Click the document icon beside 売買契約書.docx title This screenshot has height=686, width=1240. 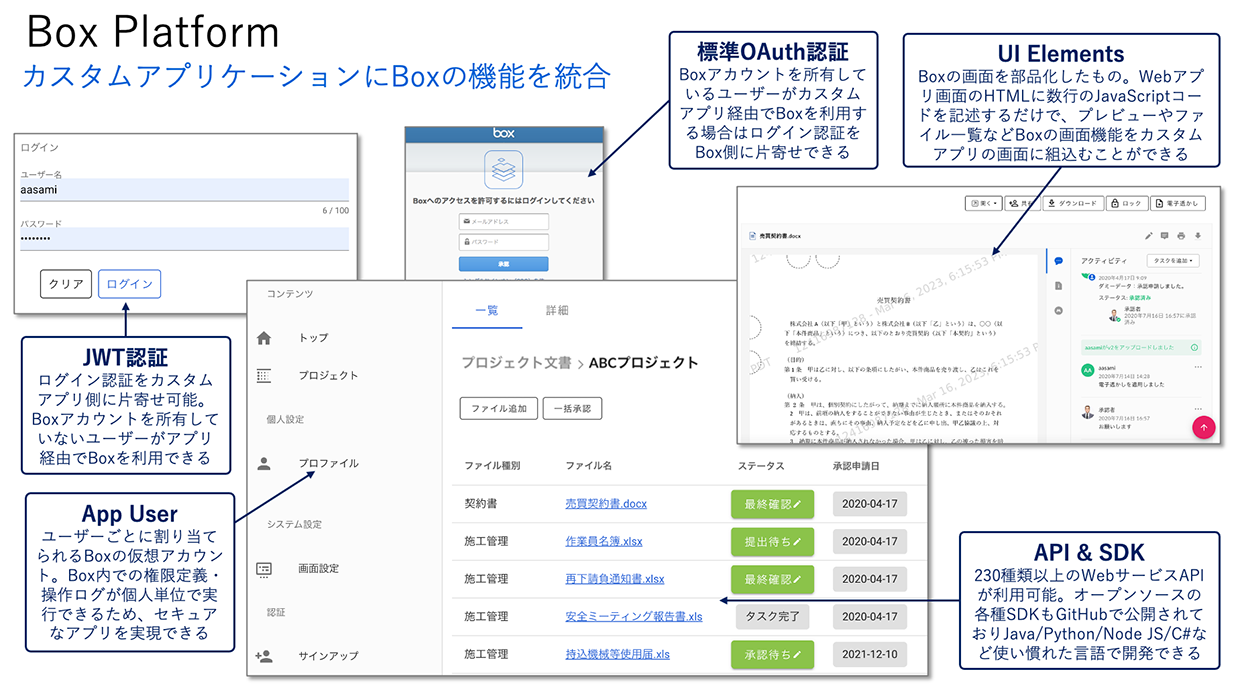click(x=753, y=236)
